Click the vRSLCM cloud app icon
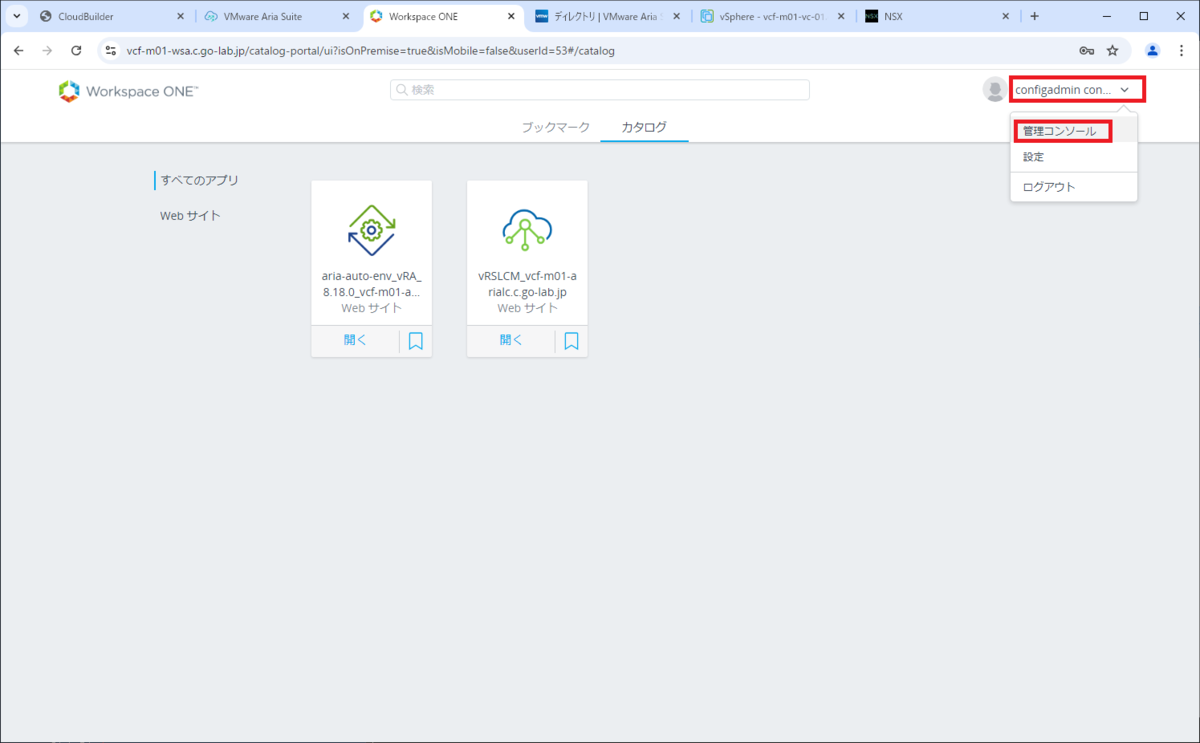 point(527,229)
